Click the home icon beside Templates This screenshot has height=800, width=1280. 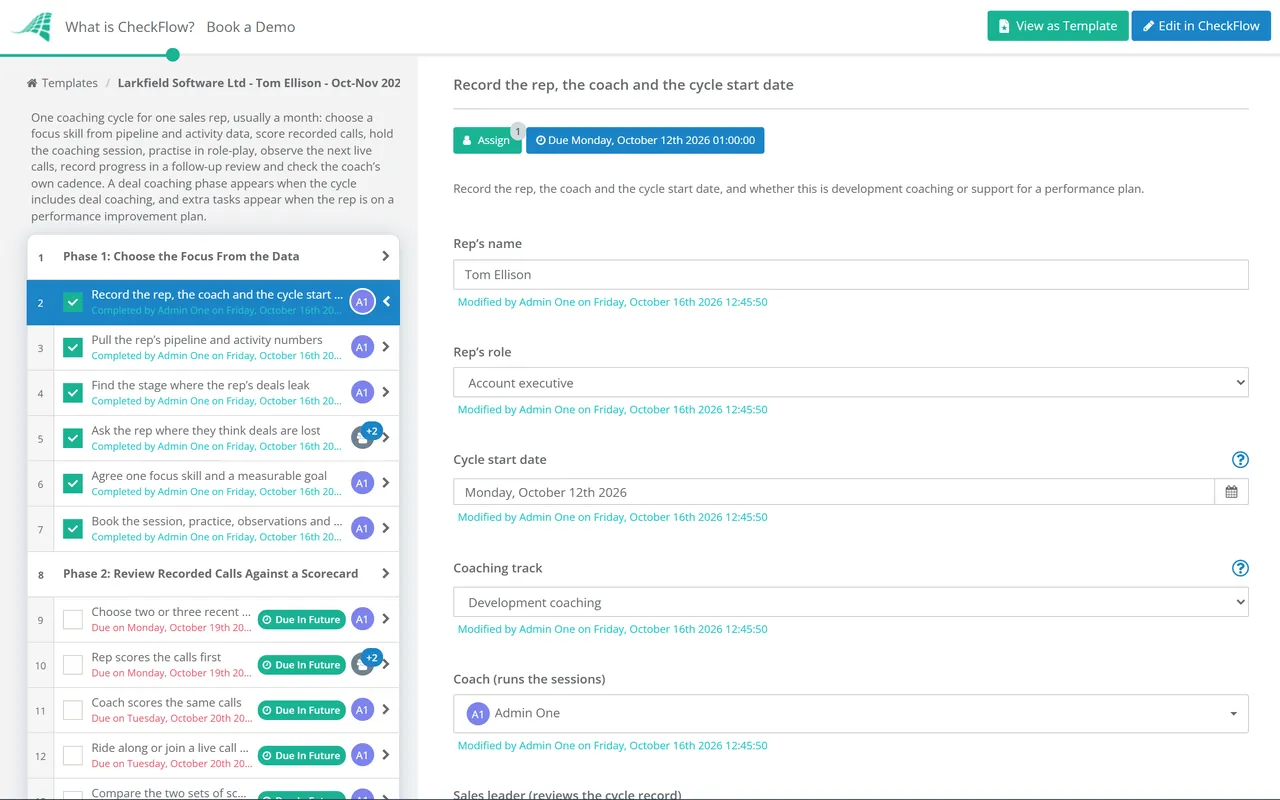click(32, 83)
